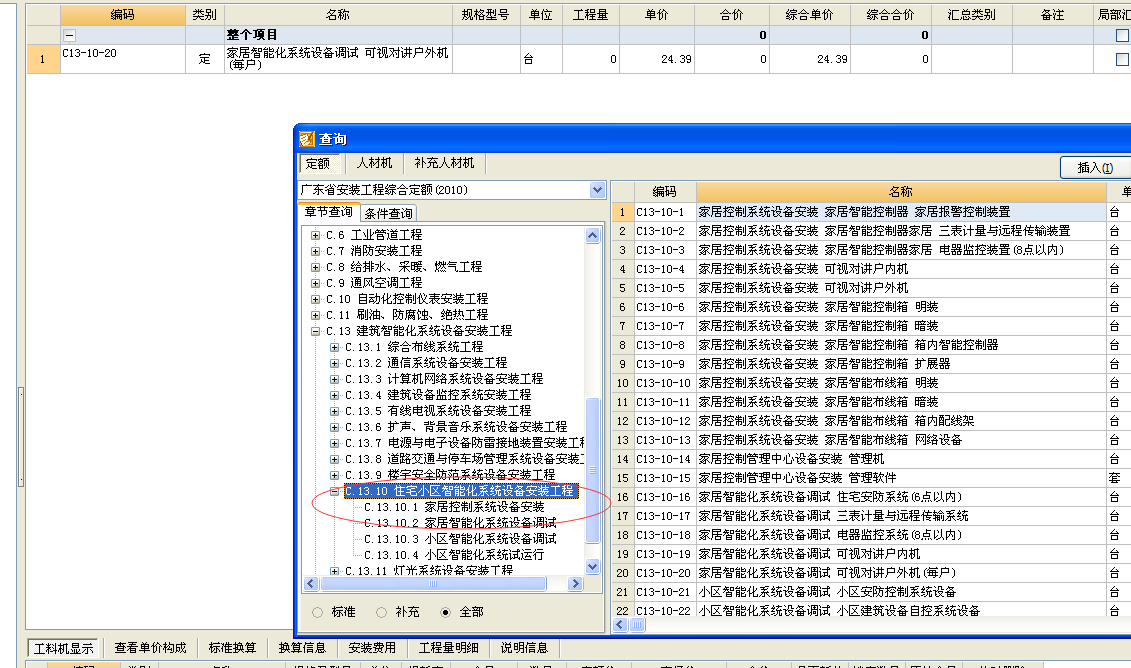
Task: Select C.13.9 楼宇安全防范系统 tree item
Action: pyautogui.click(x=450, y=475)
